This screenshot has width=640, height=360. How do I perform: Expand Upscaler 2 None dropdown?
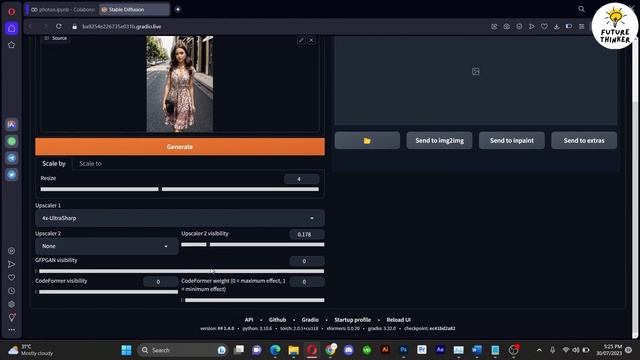(x=107, y=246)
